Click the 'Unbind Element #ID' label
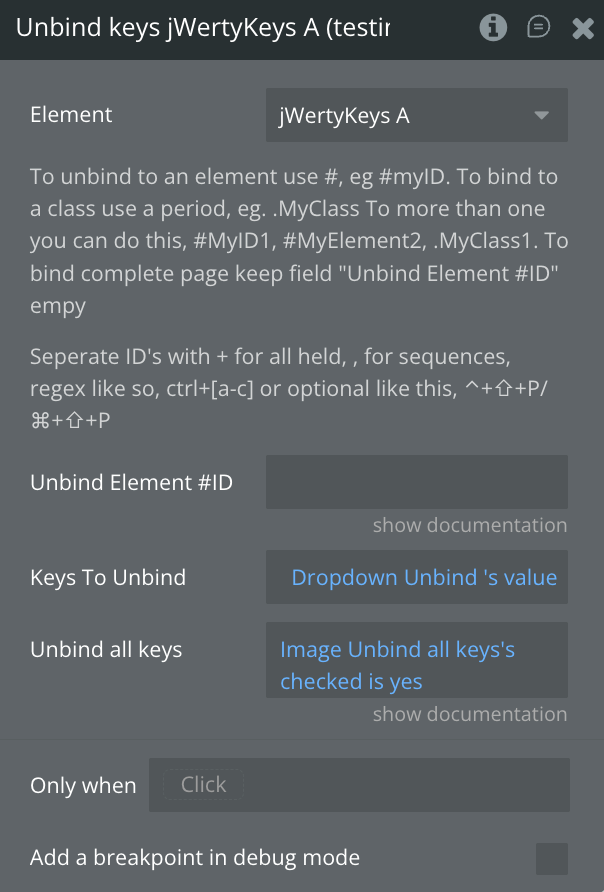 pos(131,483)
